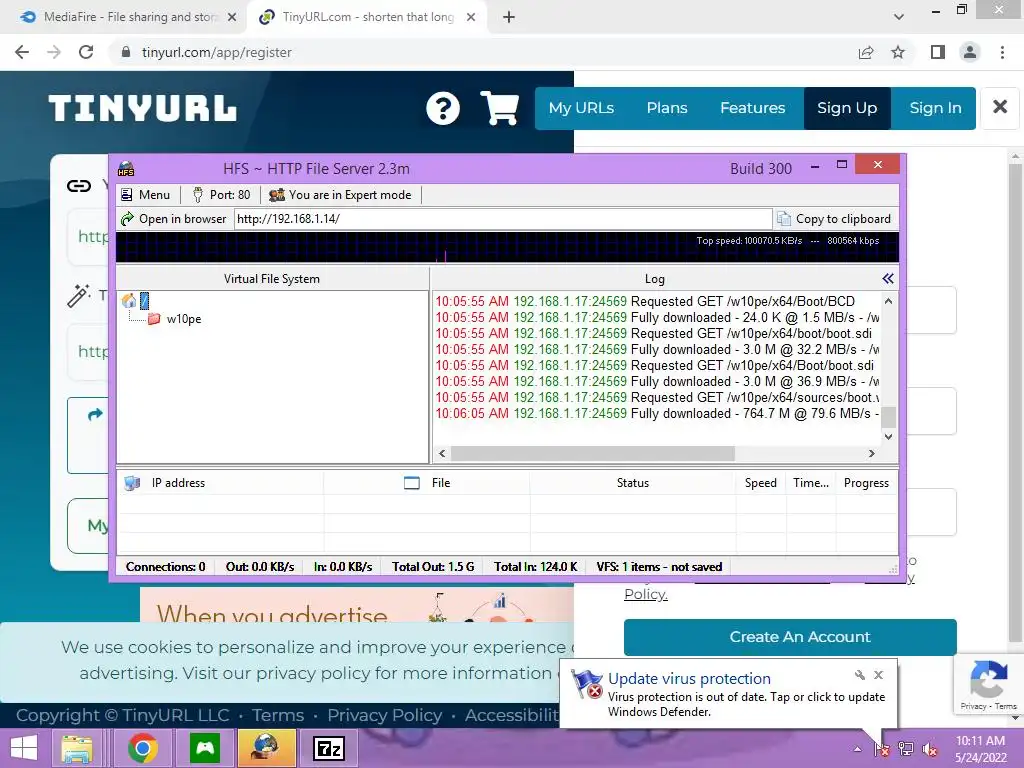Click the log horizontal scrollbar thumb
Image resolution: width=1024 pixels, height=768 pixels.
[592, 453]
